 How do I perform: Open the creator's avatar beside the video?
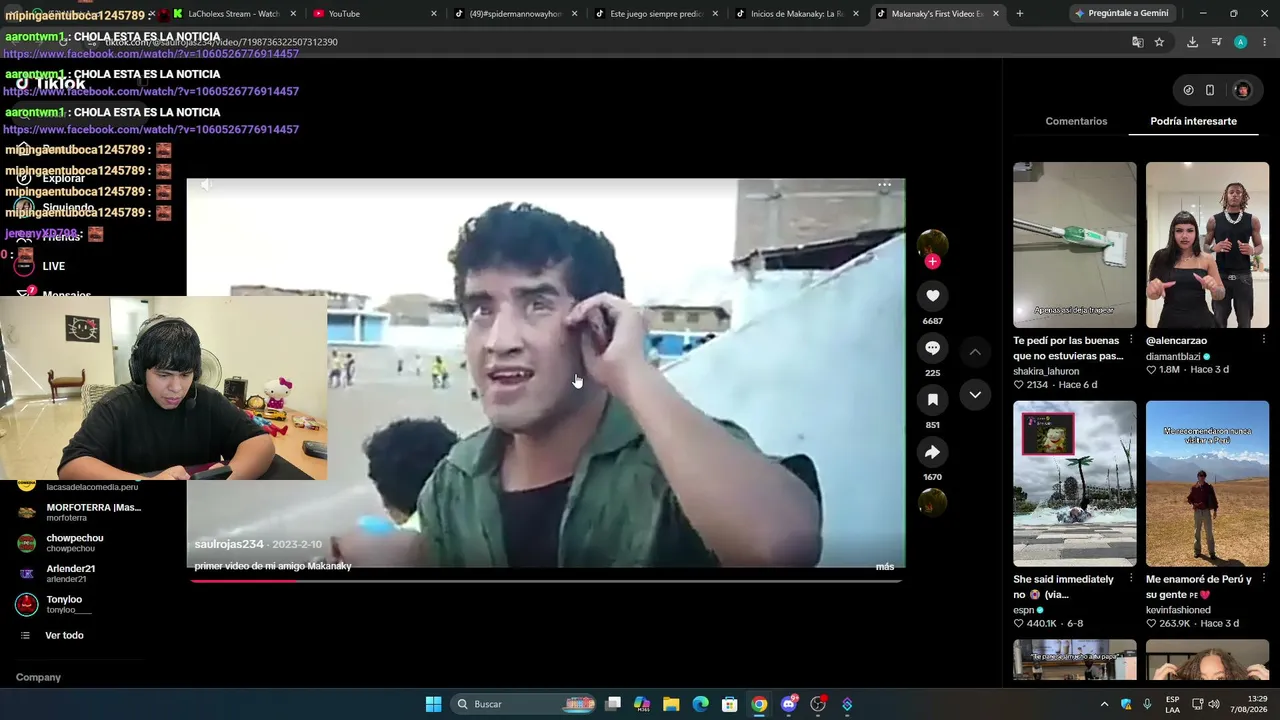coord(932,243)
